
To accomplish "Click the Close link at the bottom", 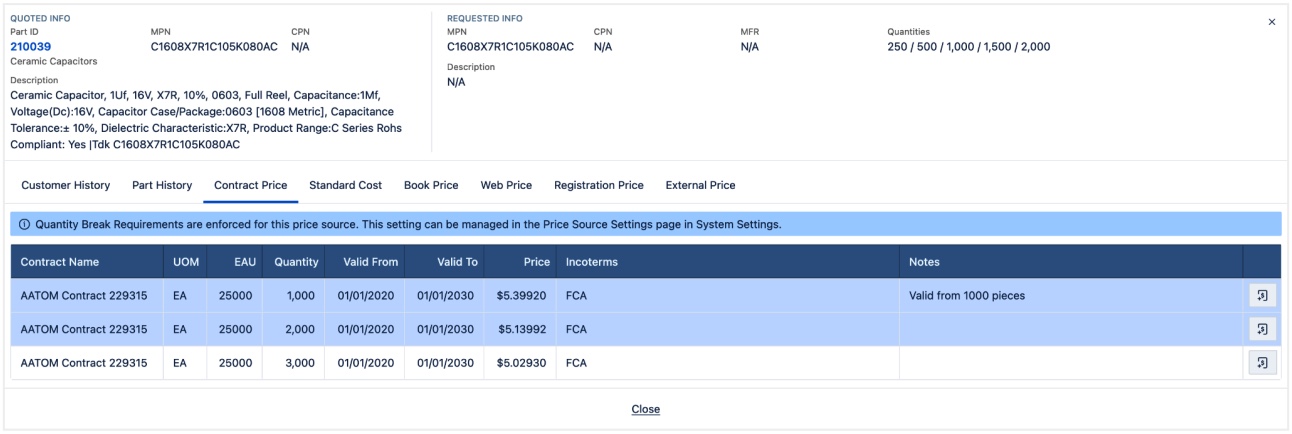I will pos(645,409).
